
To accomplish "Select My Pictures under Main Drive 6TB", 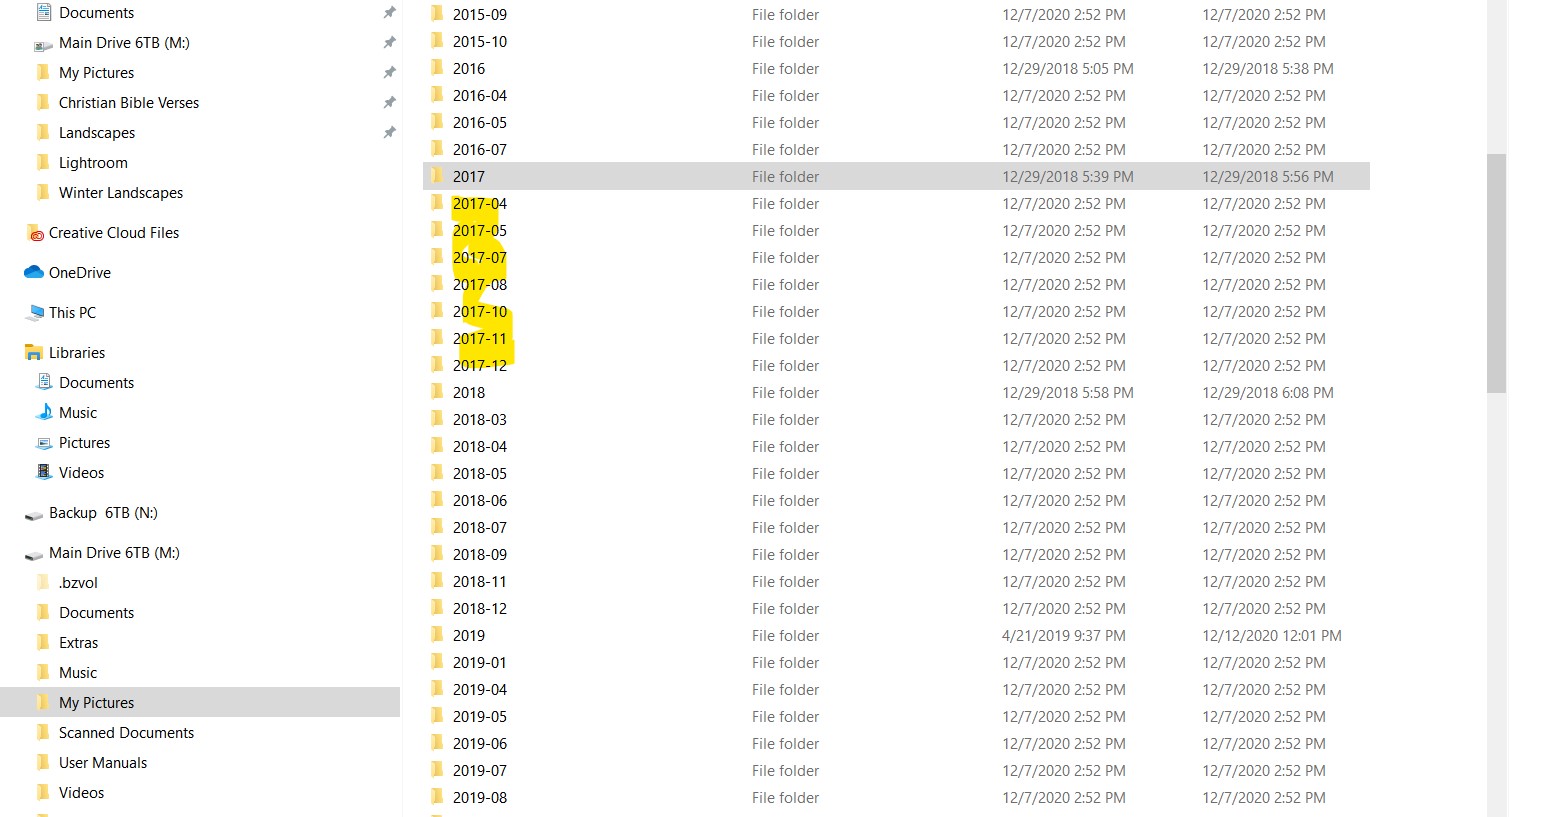I will coord(96,702).
